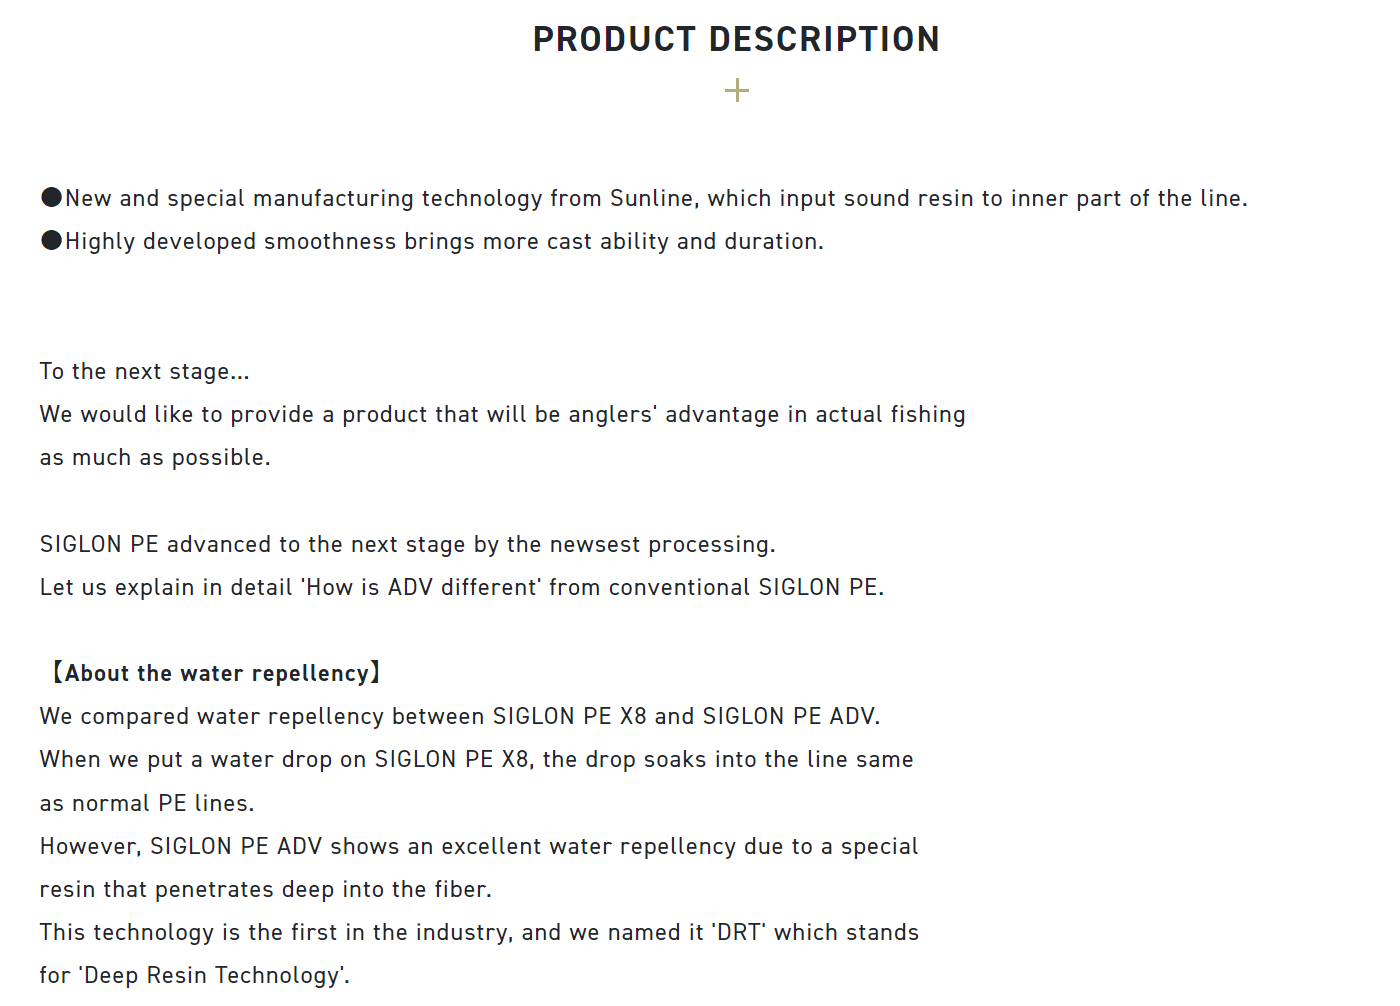1400x1006 pixels.
Task: Click the sentence starting 'SIGLON PE advanced'
Action: 408,544
